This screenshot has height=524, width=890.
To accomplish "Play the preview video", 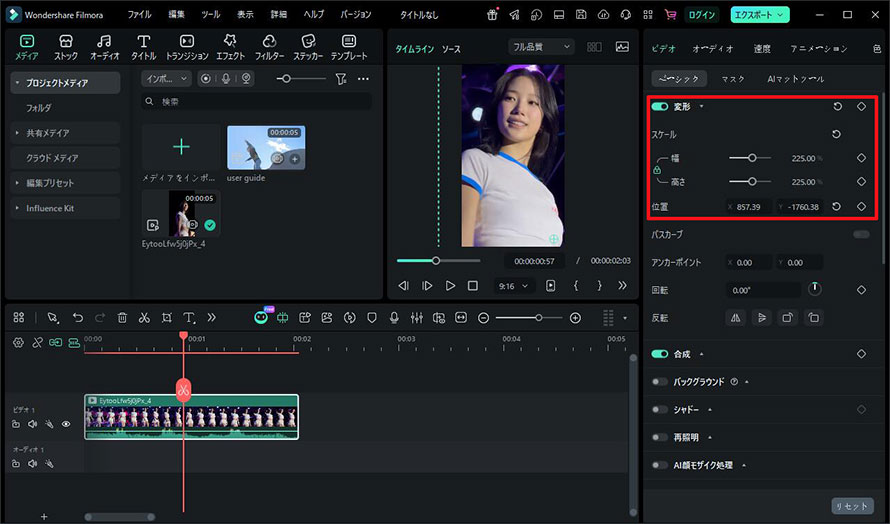I will coord(450,286).
